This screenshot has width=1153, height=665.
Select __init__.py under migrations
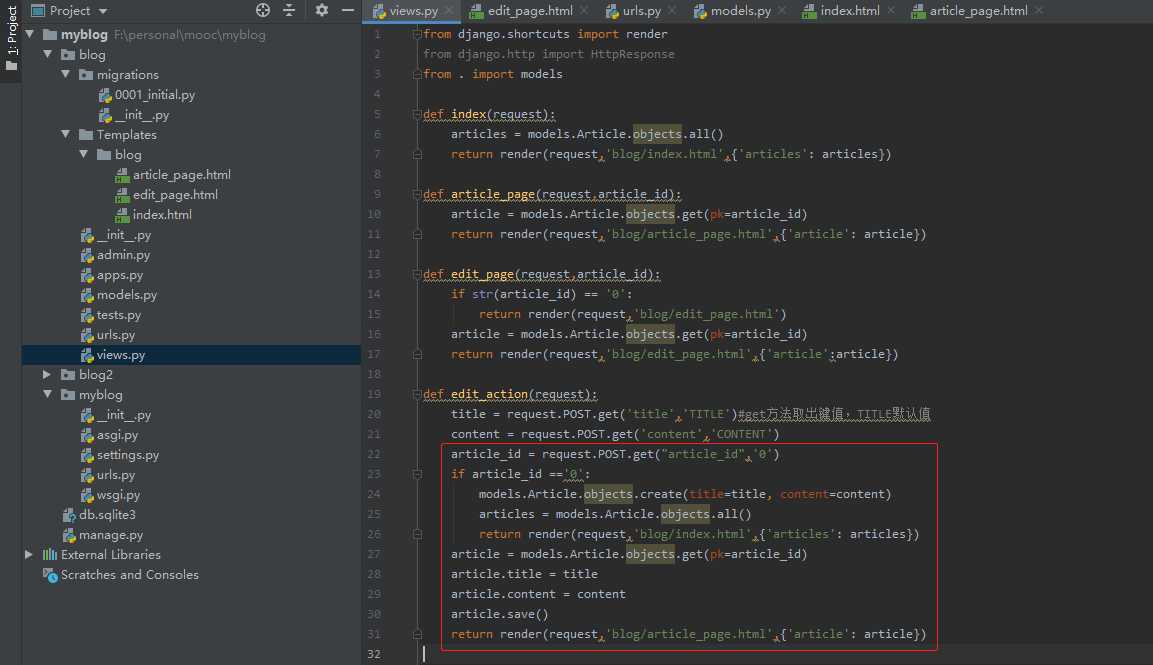[142, 115]
